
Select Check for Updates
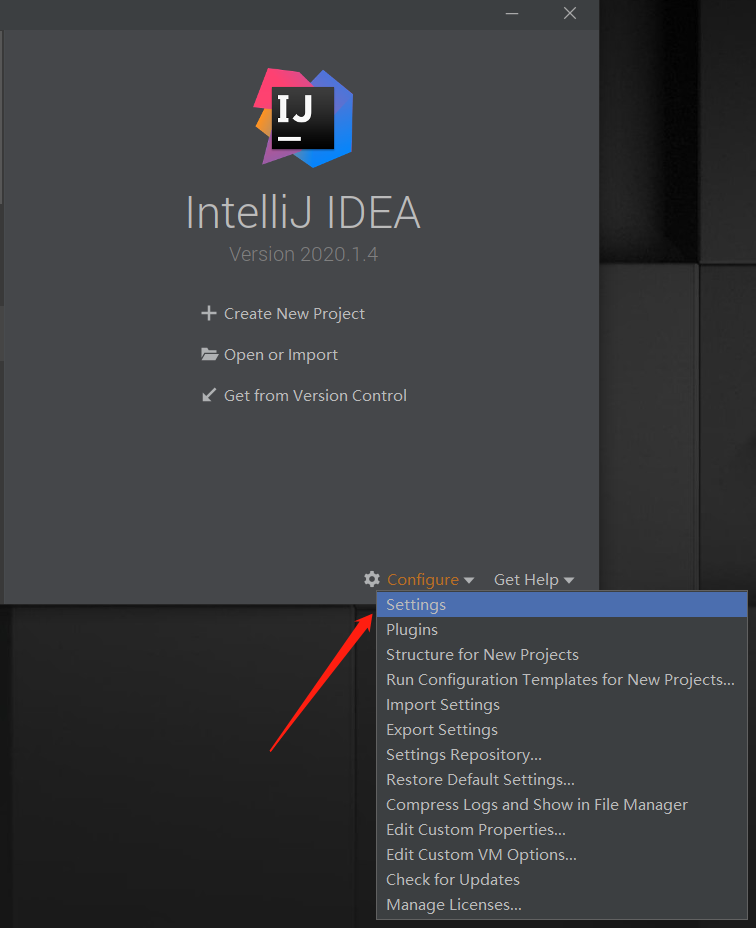pyautogui.click(x=562, y=879)
